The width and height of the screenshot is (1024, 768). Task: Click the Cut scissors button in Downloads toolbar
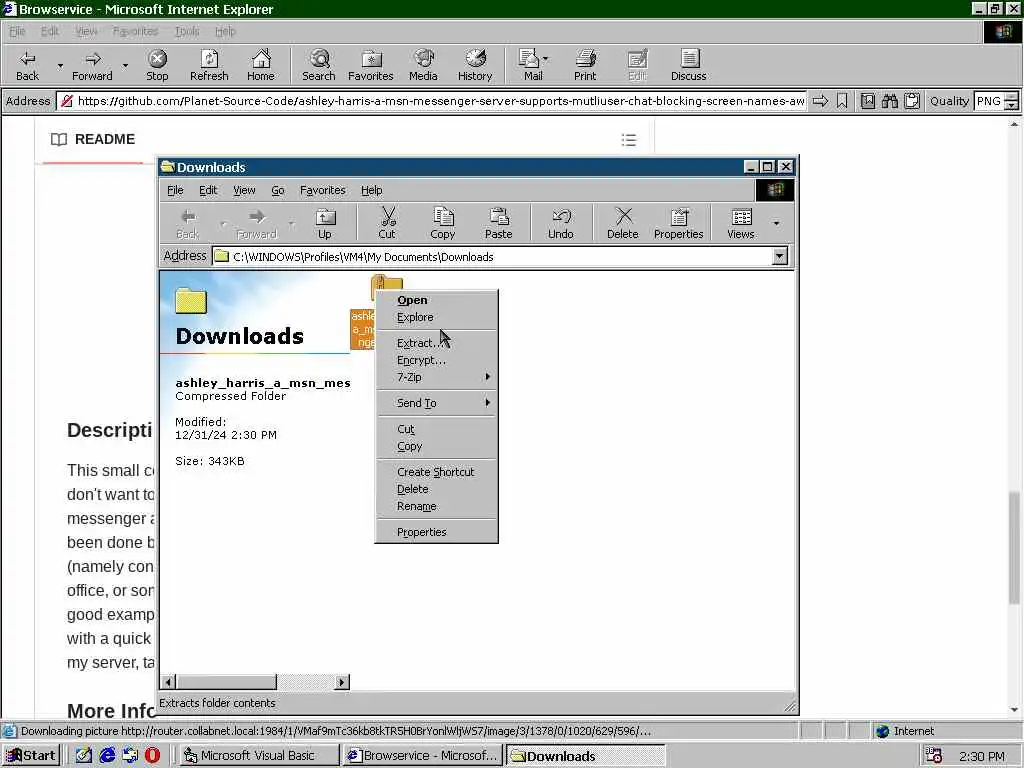(x=387, y=223)
